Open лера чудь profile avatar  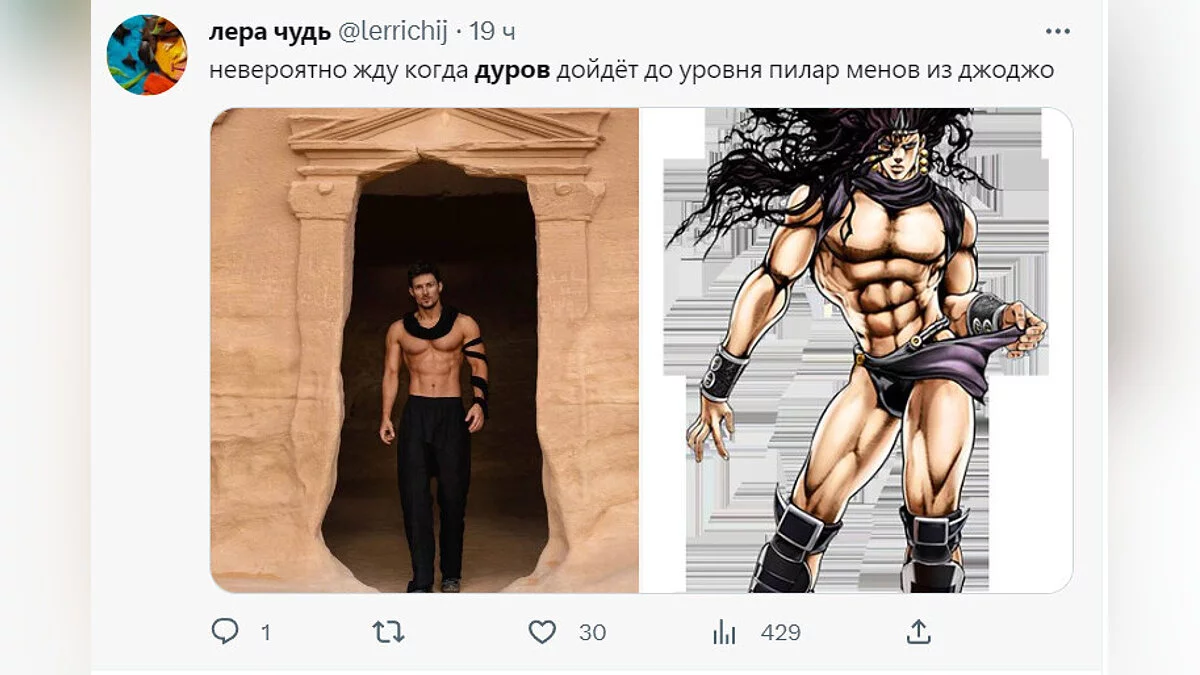coord(147,55)
